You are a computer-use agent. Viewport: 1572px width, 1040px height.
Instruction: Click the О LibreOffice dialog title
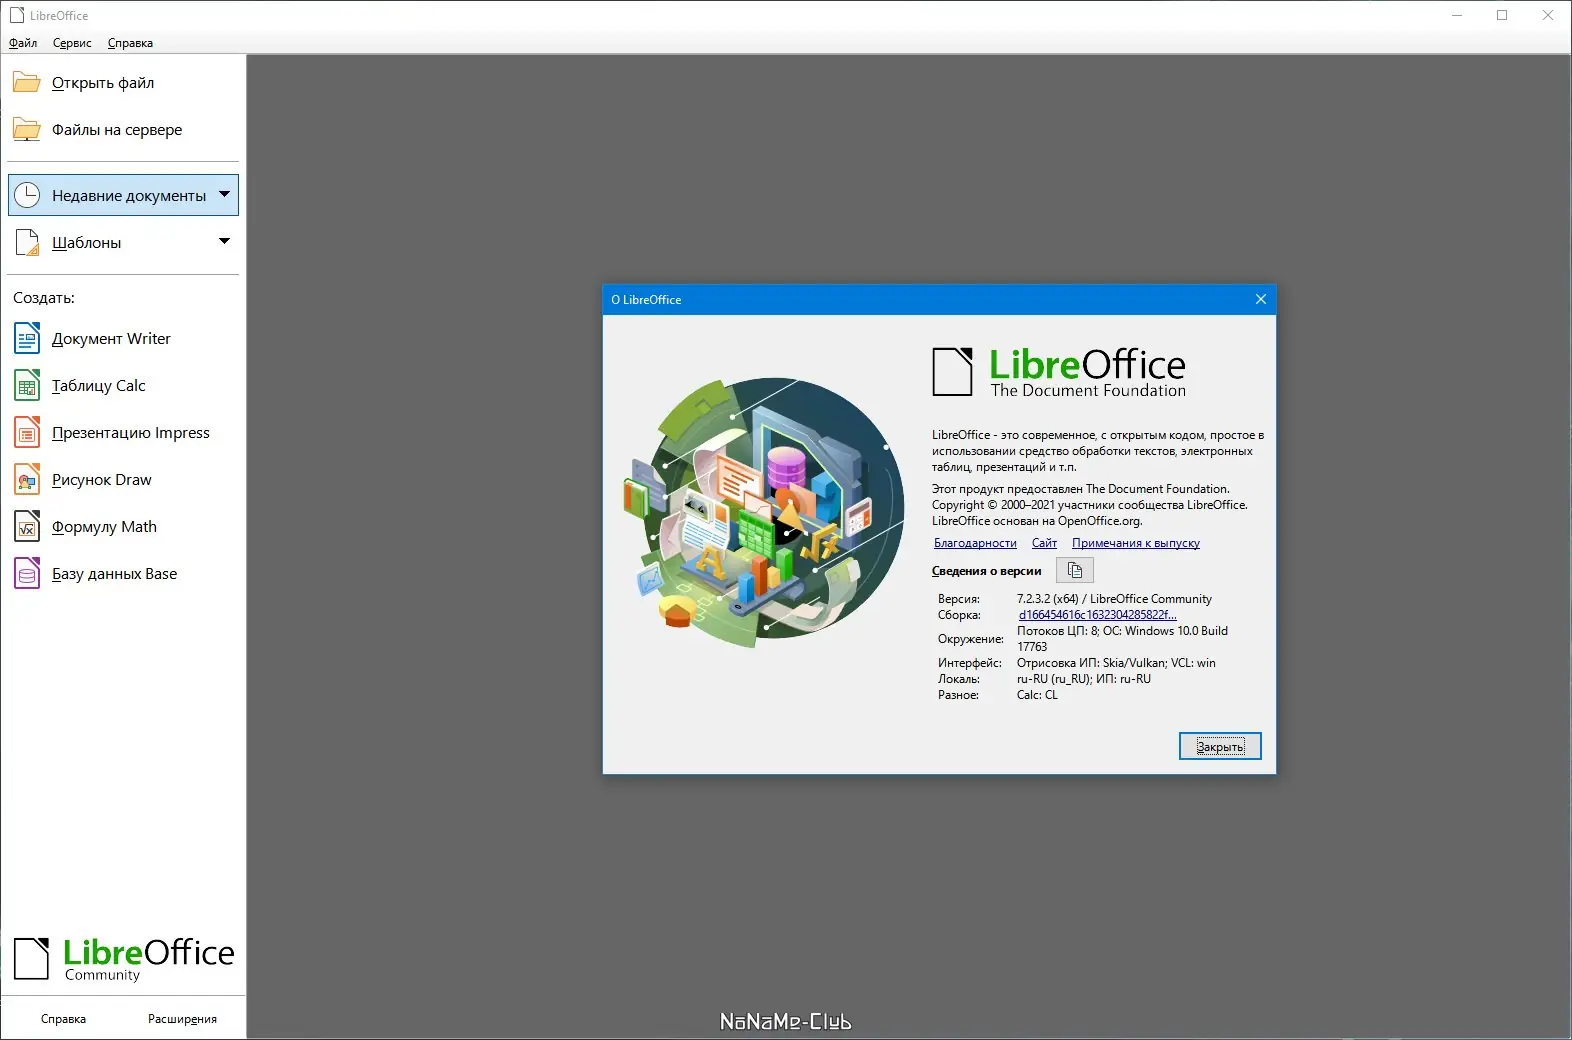(646, 300)
